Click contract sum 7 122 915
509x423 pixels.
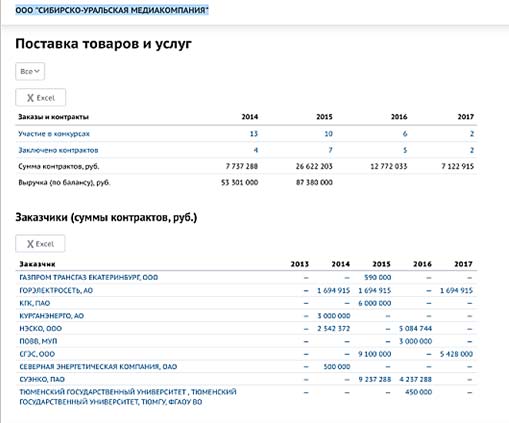pos(457,166)
